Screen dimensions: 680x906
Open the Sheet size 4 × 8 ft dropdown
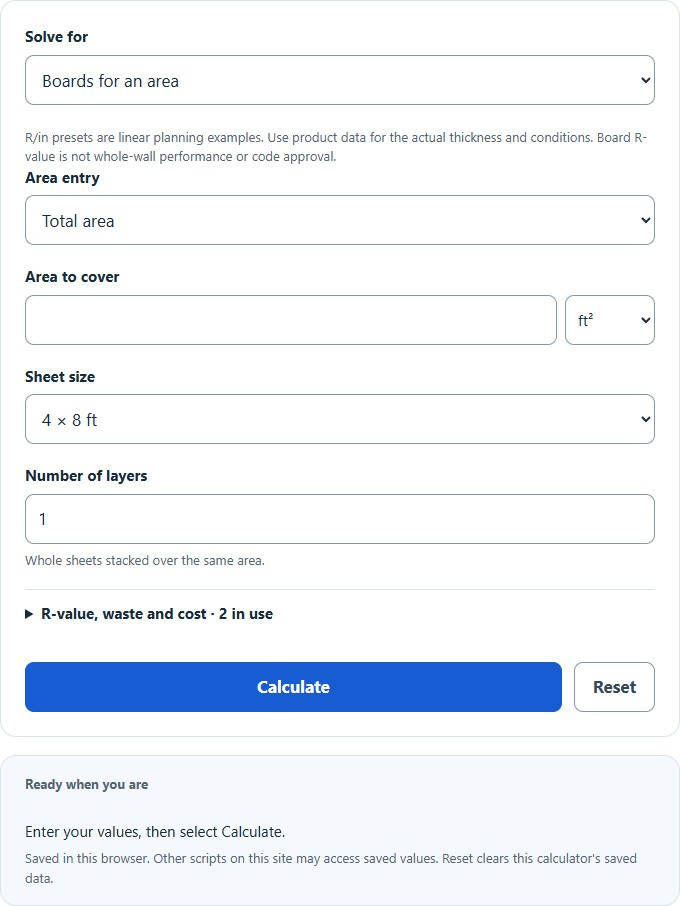pyautogui.click(x=340, y=419)
